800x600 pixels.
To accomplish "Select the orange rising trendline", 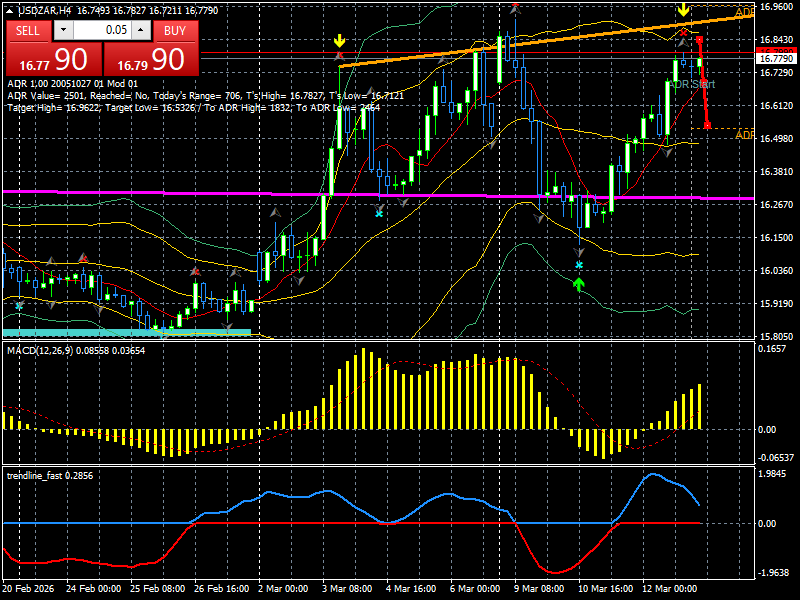I will [546, 40].
